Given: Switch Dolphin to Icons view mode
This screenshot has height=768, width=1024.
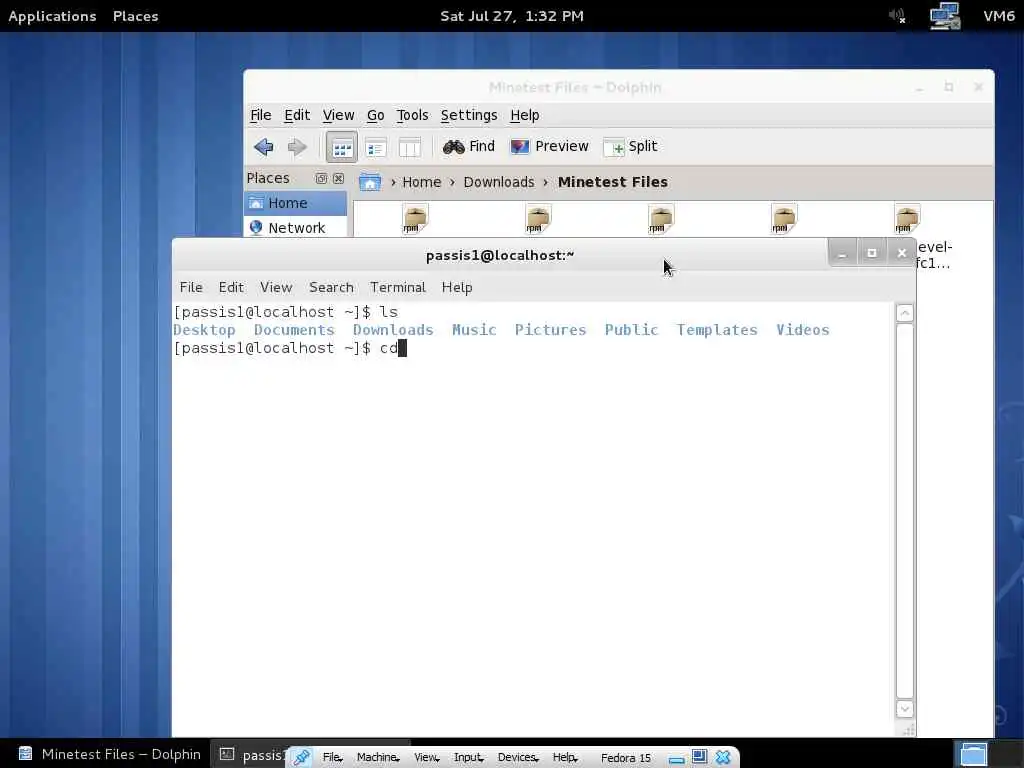Looking at the screenshot, I should [x=342, y=147].
